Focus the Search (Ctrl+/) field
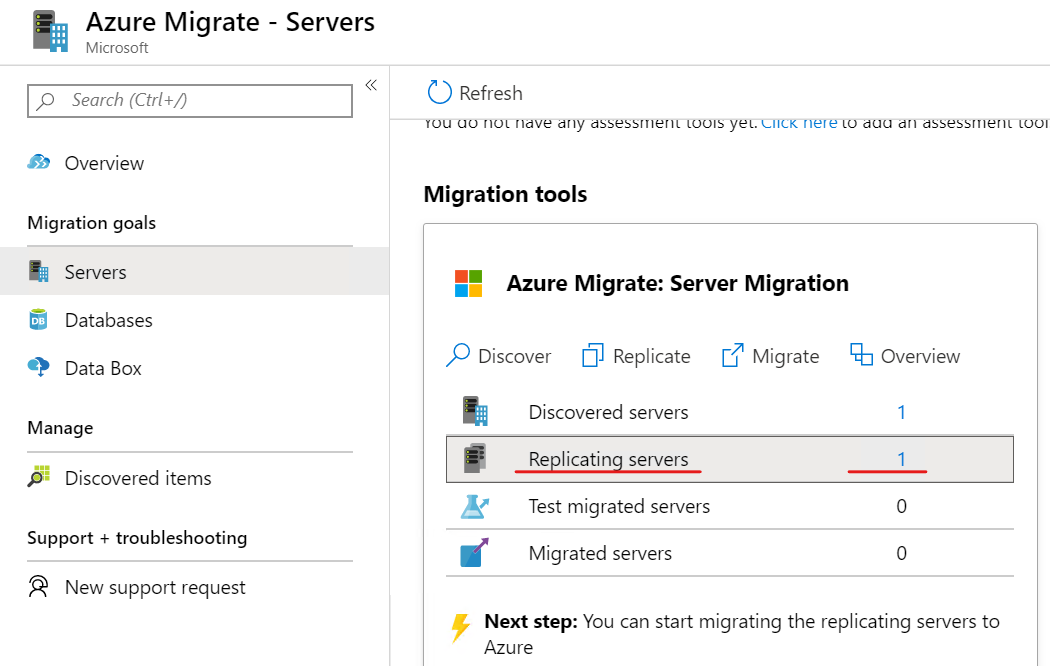 pyautogui.click(x=190, y=100)
